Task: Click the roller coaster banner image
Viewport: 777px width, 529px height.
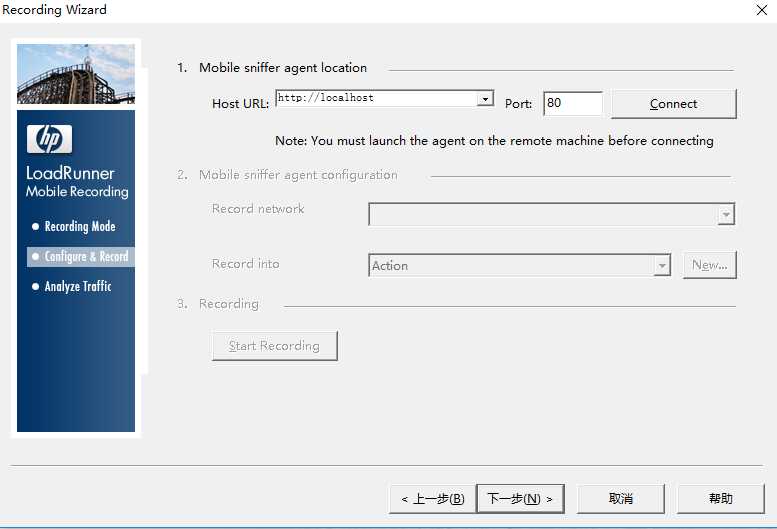Action: [76, 74]
